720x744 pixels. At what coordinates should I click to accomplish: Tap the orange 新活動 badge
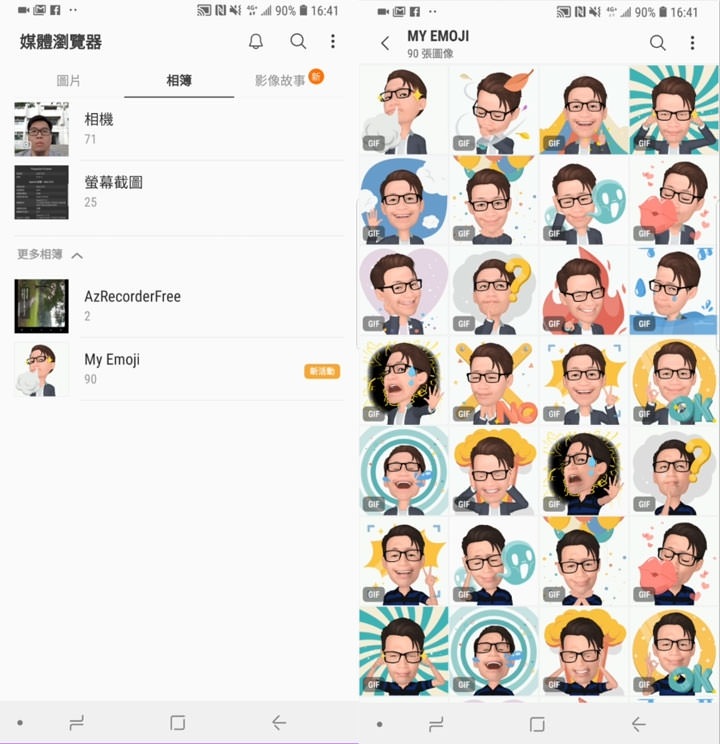322,371
